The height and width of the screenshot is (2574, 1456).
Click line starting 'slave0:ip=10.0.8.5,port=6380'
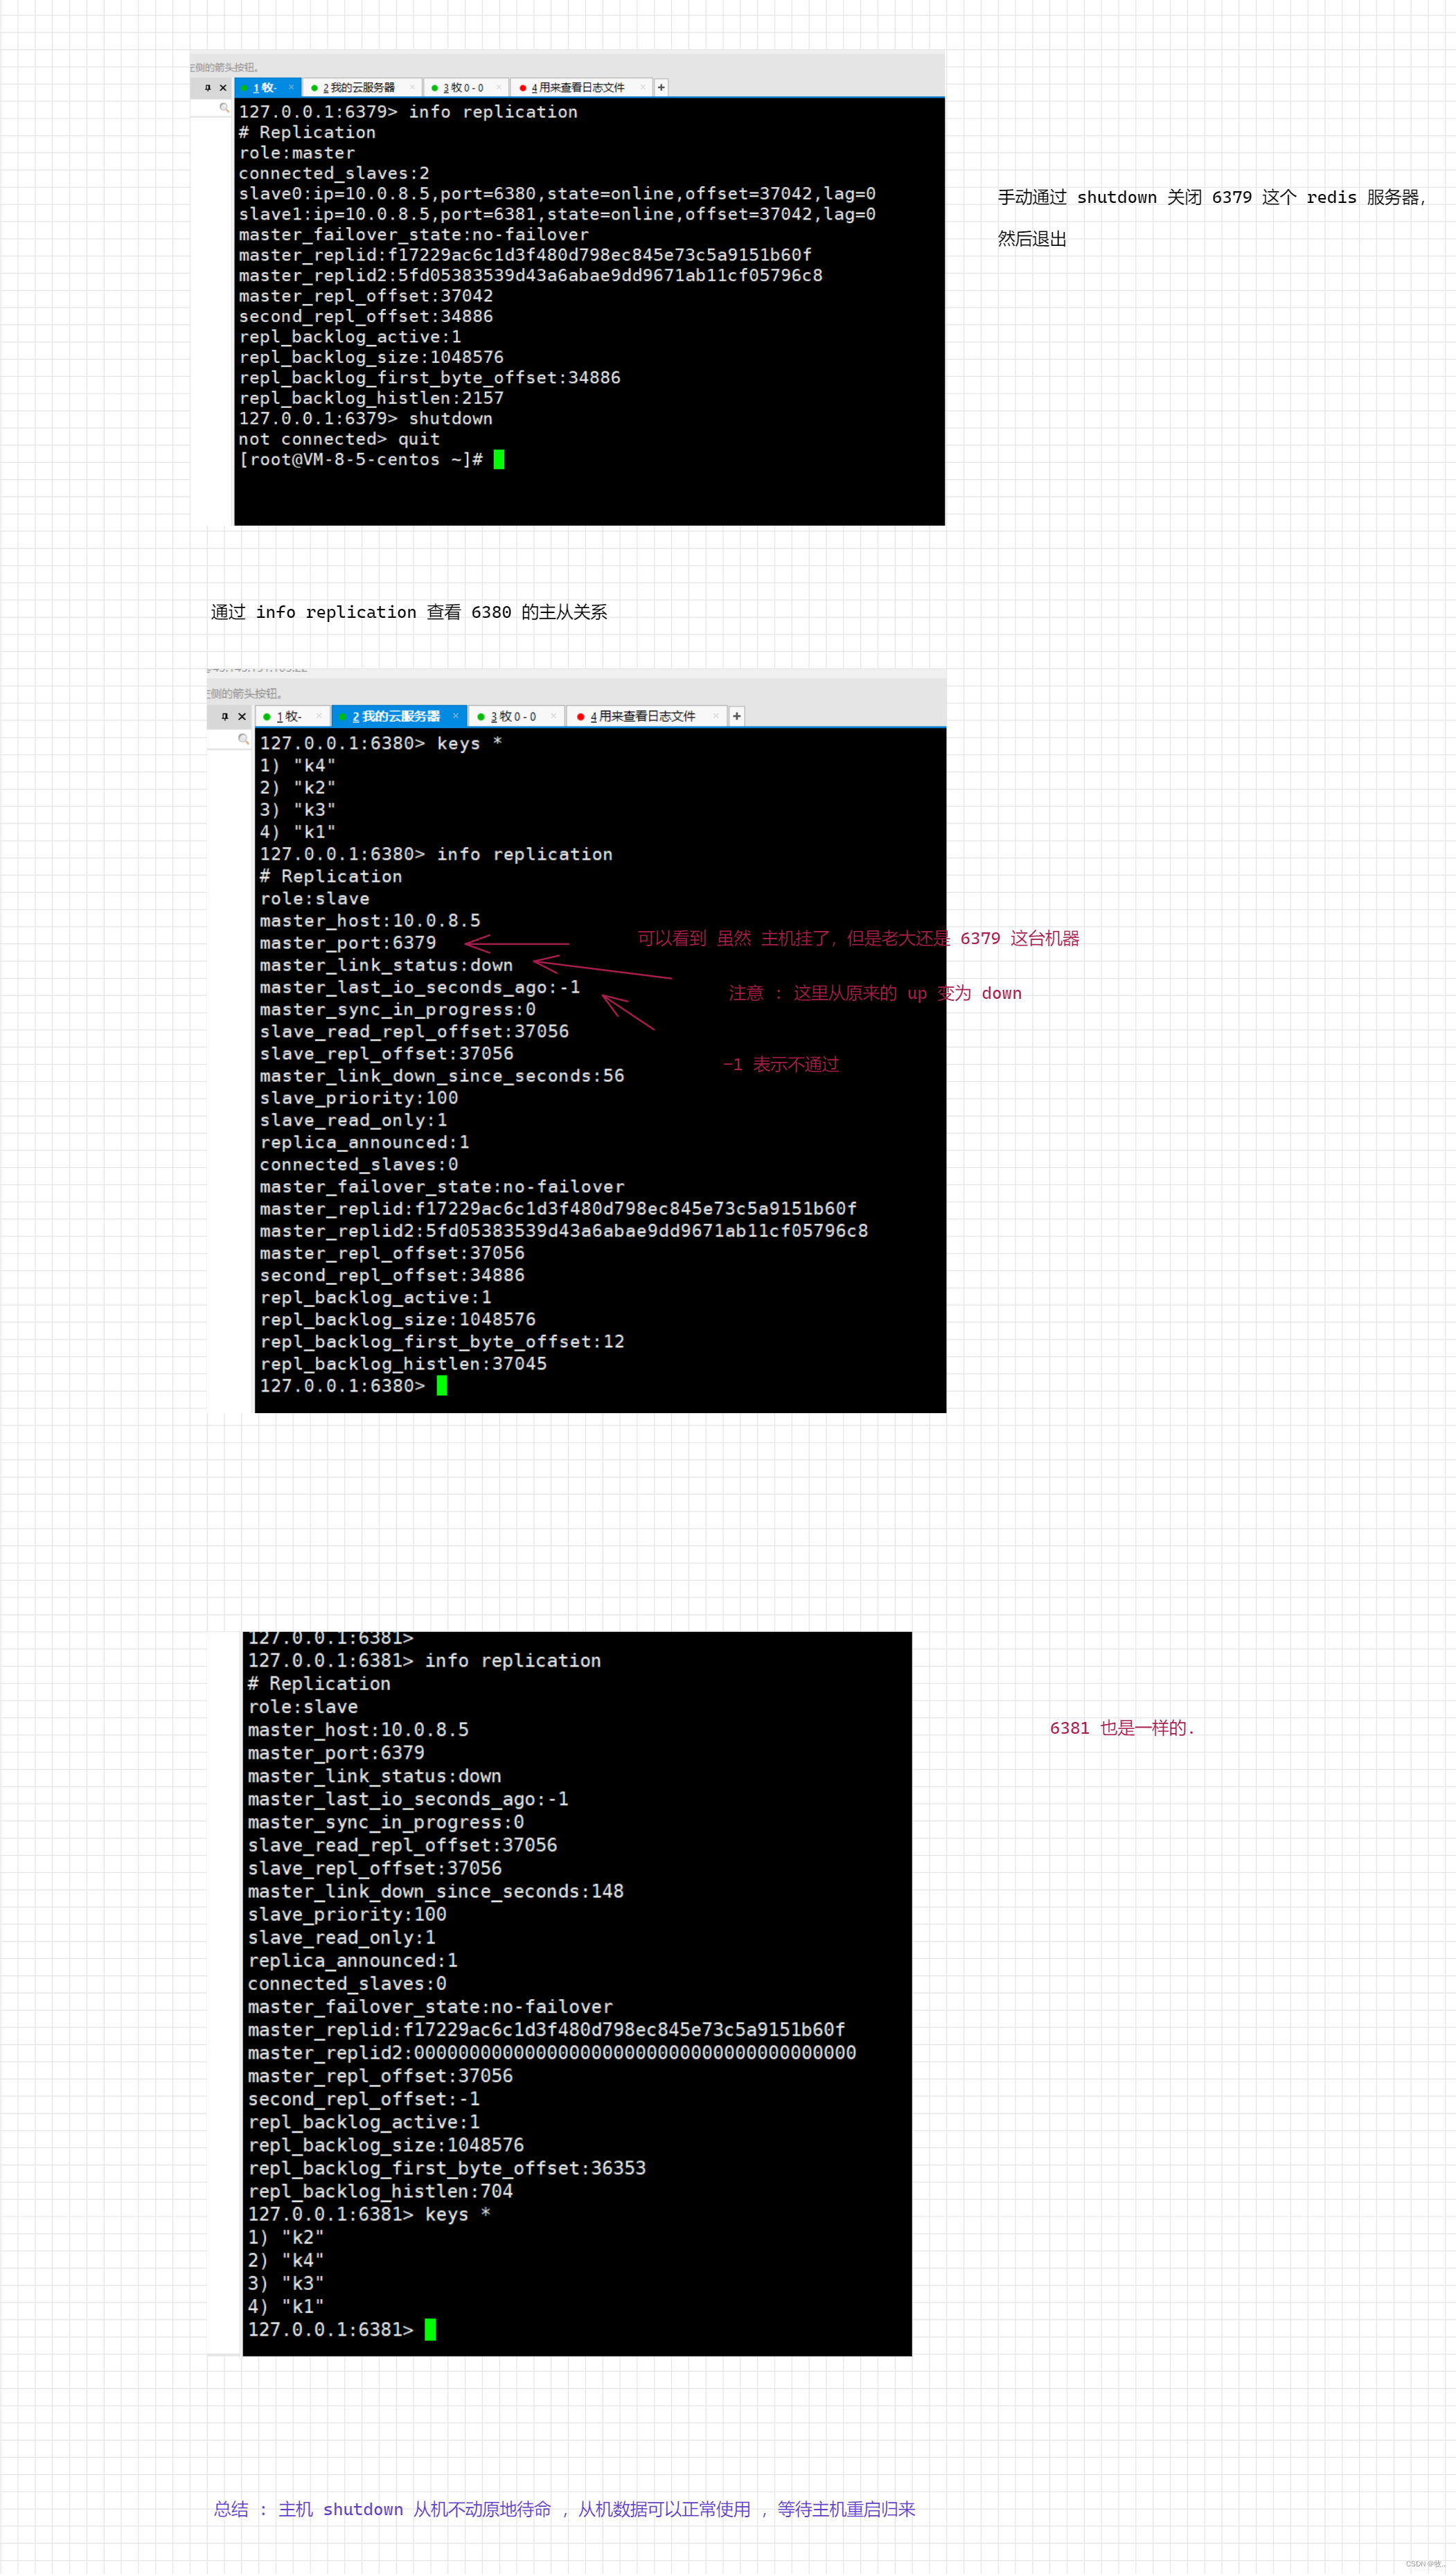coord(557,194)
